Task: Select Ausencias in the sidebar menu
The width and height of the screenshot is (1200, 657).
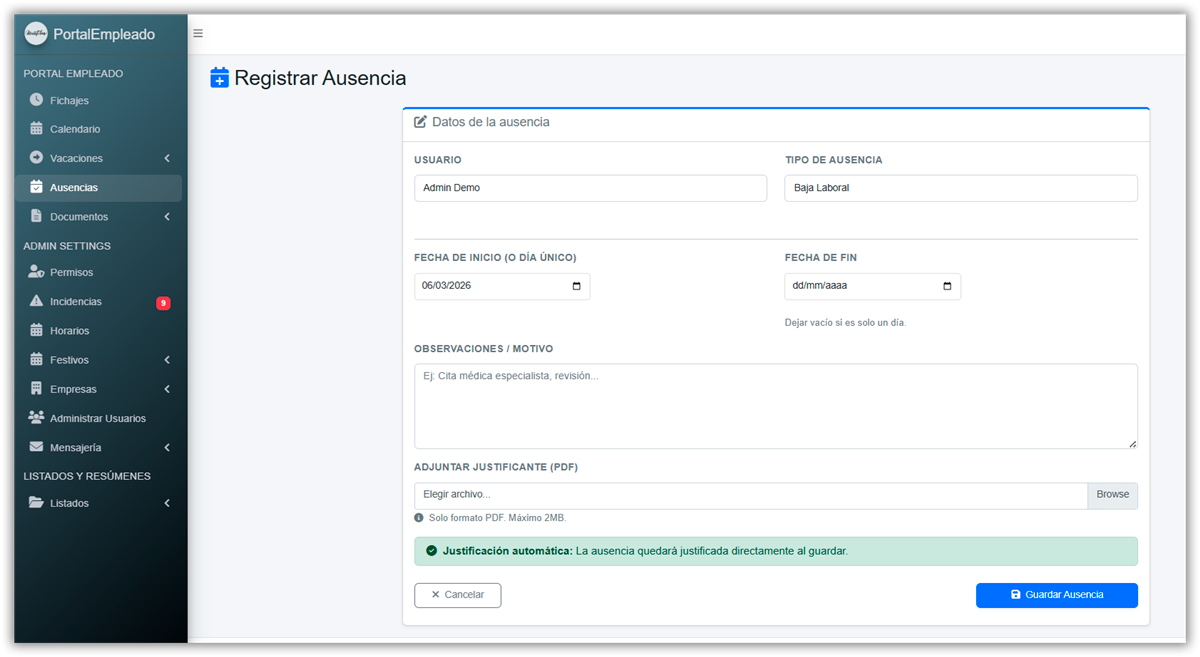Action: [x=74, y=188]
